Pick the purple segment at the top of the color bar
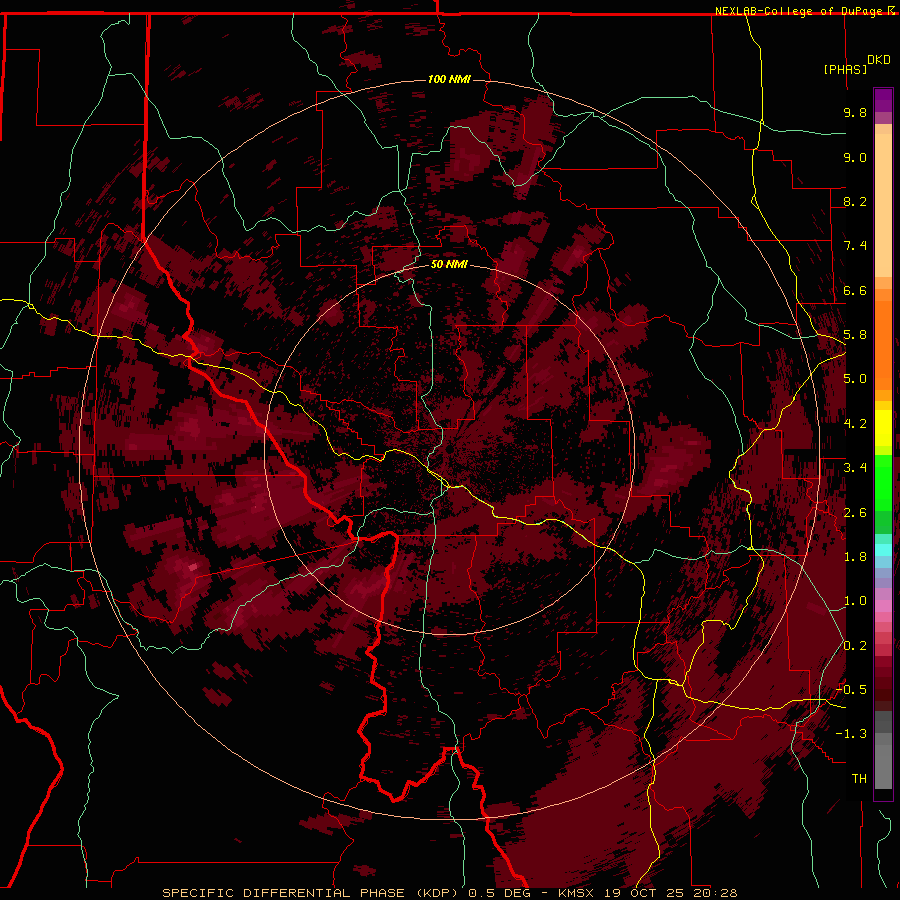Screen dimensions: 900x900 tap(883, 100)
